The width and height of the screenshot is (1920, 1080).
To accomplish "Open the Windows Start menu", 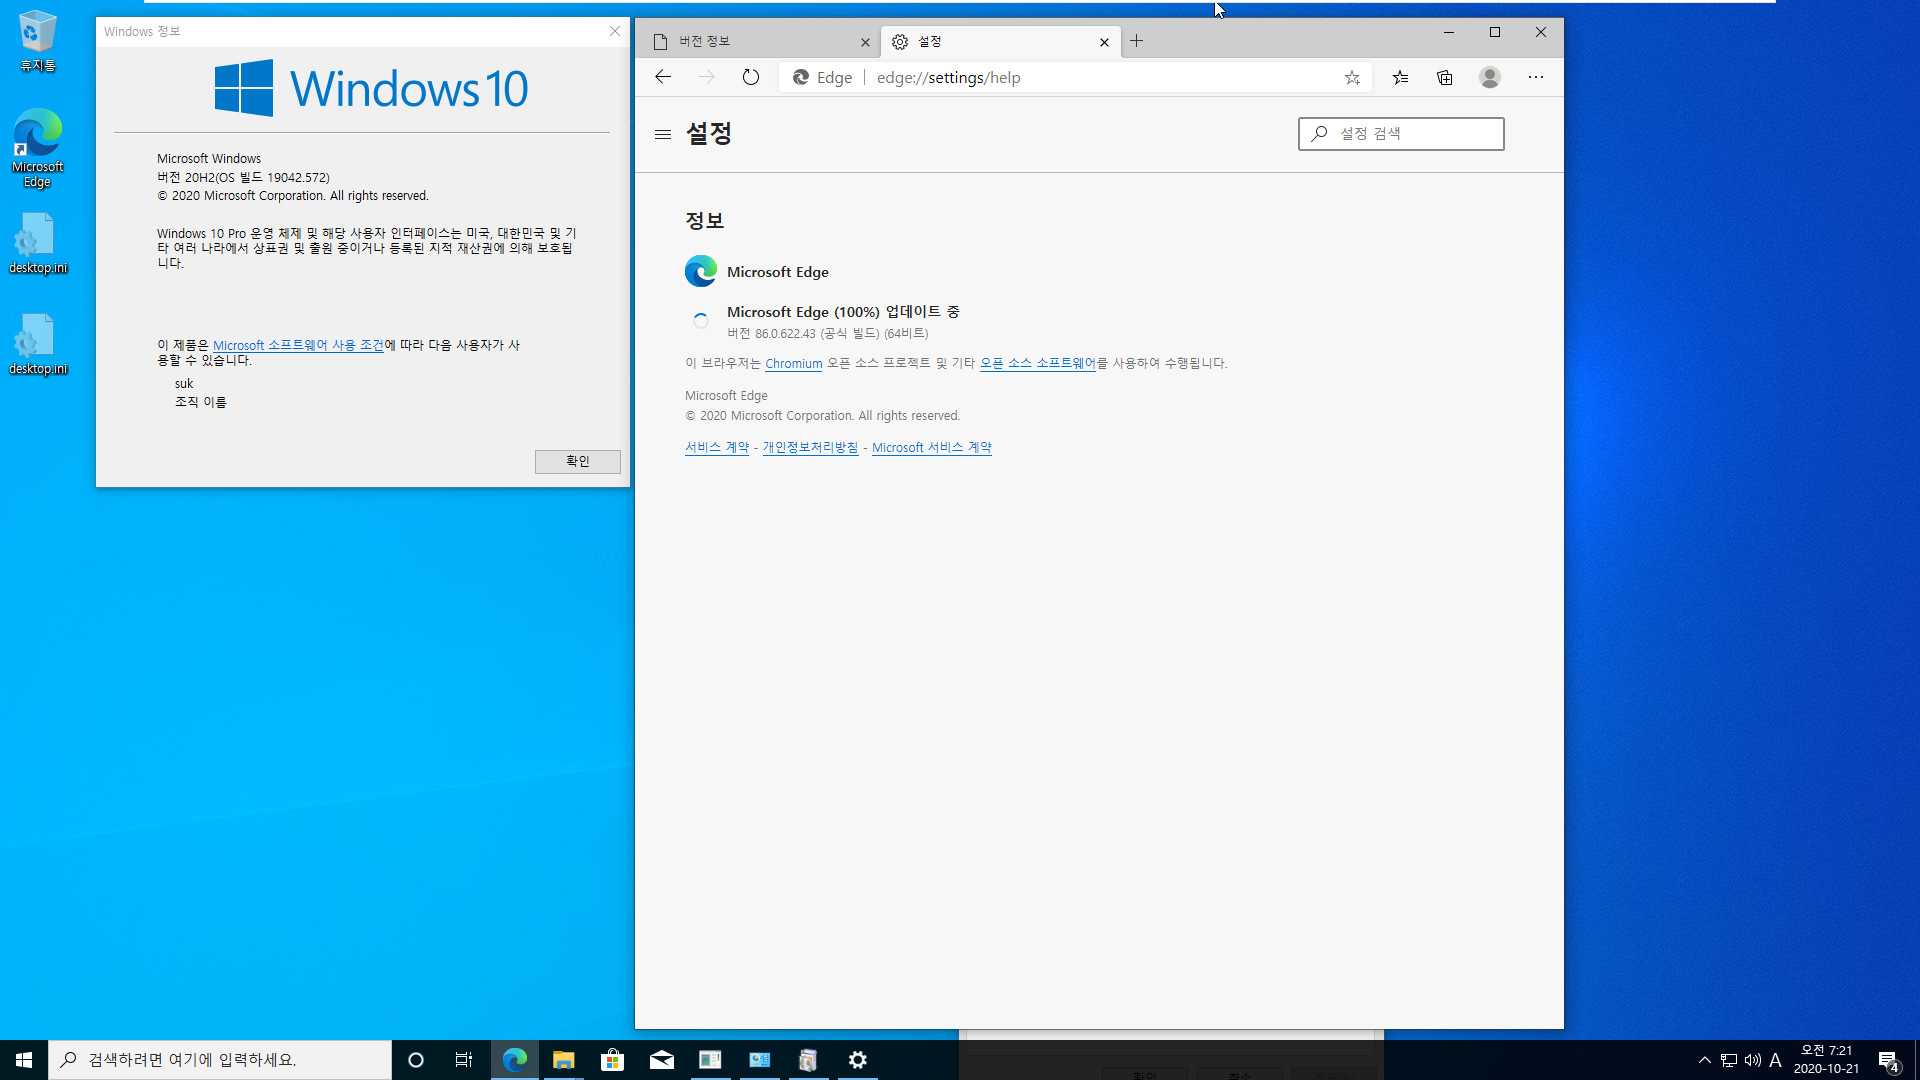I will pyautogui.click(x=24, y=1060).
